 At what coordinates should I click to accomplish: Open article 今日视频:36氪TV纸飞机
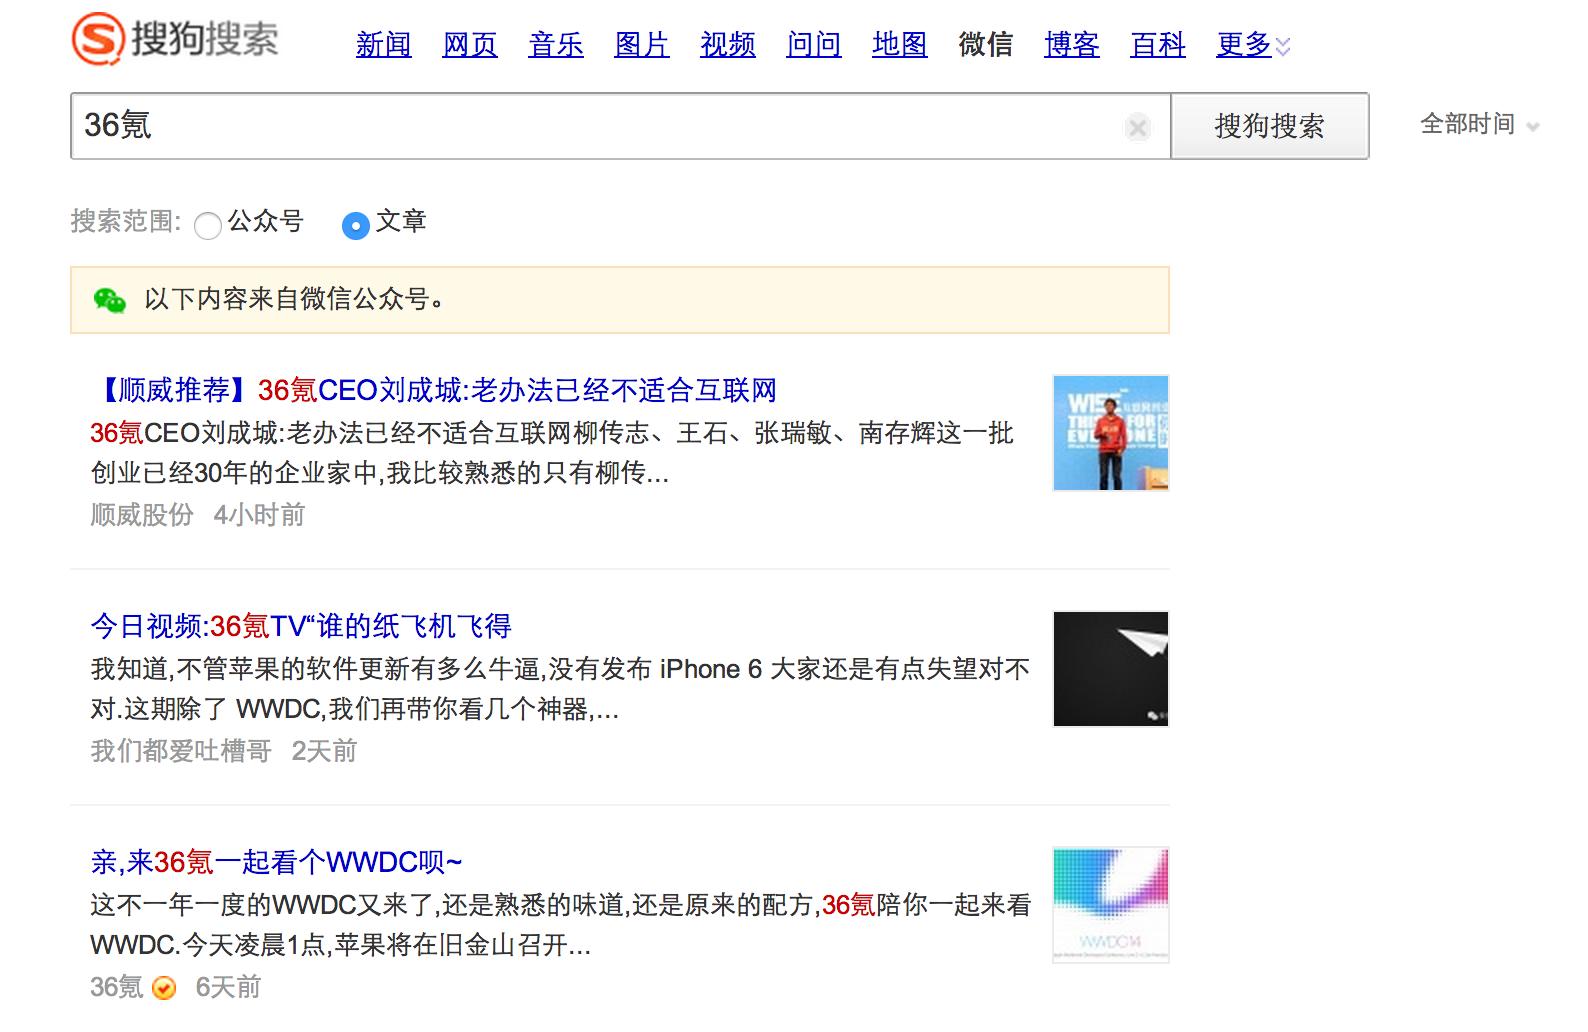coord(301,626)
